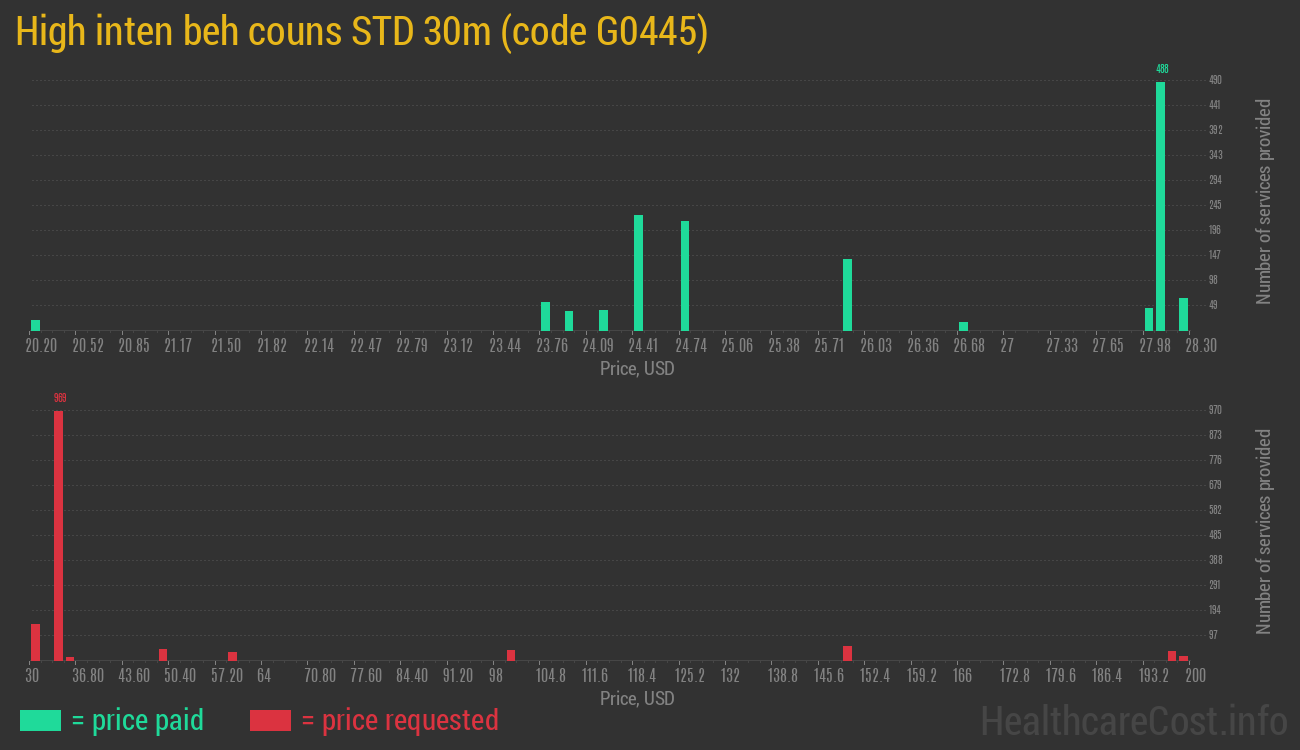Click the red bar between 145.6 and 152.4
Image resolution: width=1300 pixels, height=750 pixels.
tap(847, 653)
